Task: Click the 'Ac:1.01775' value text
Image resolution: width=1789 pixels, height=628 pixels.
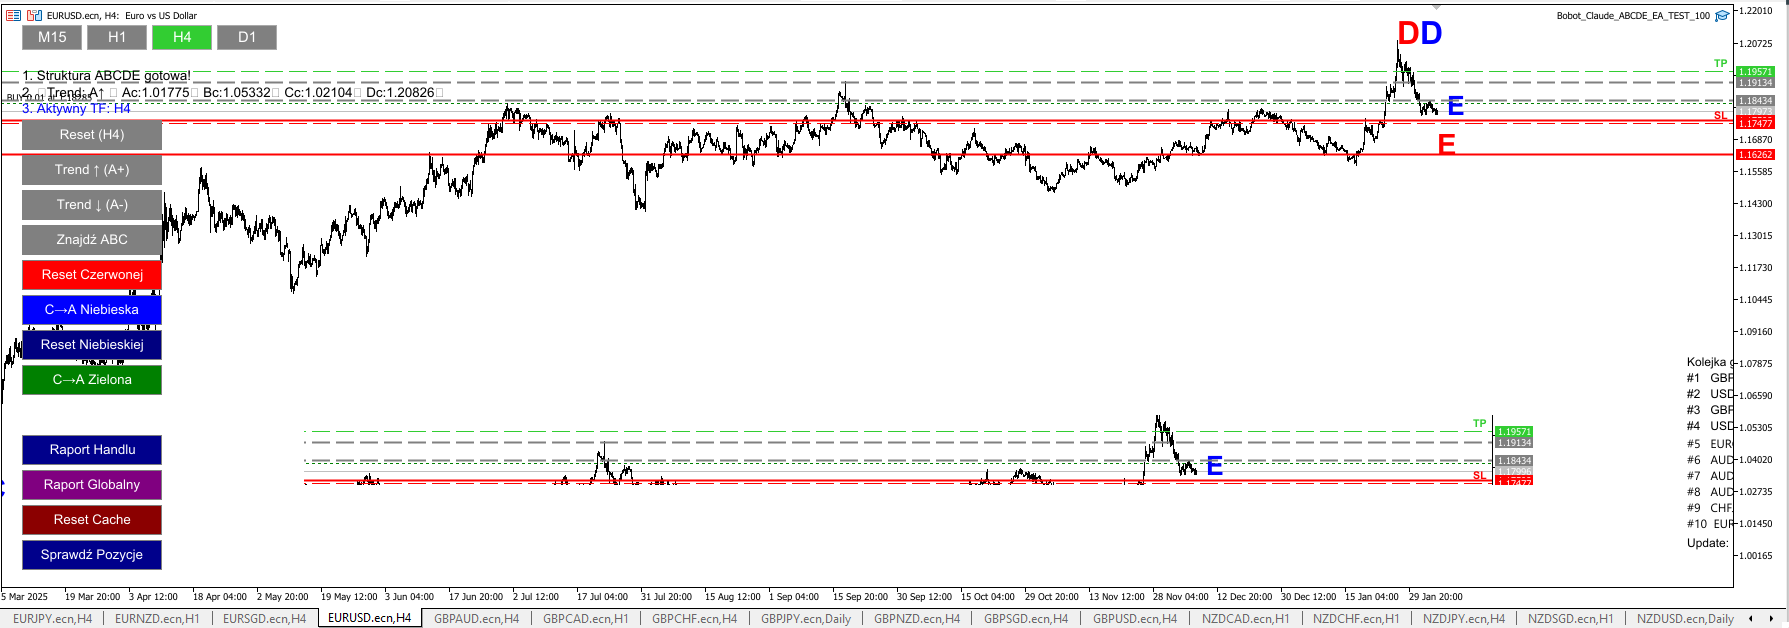Action: coord(155,92)
